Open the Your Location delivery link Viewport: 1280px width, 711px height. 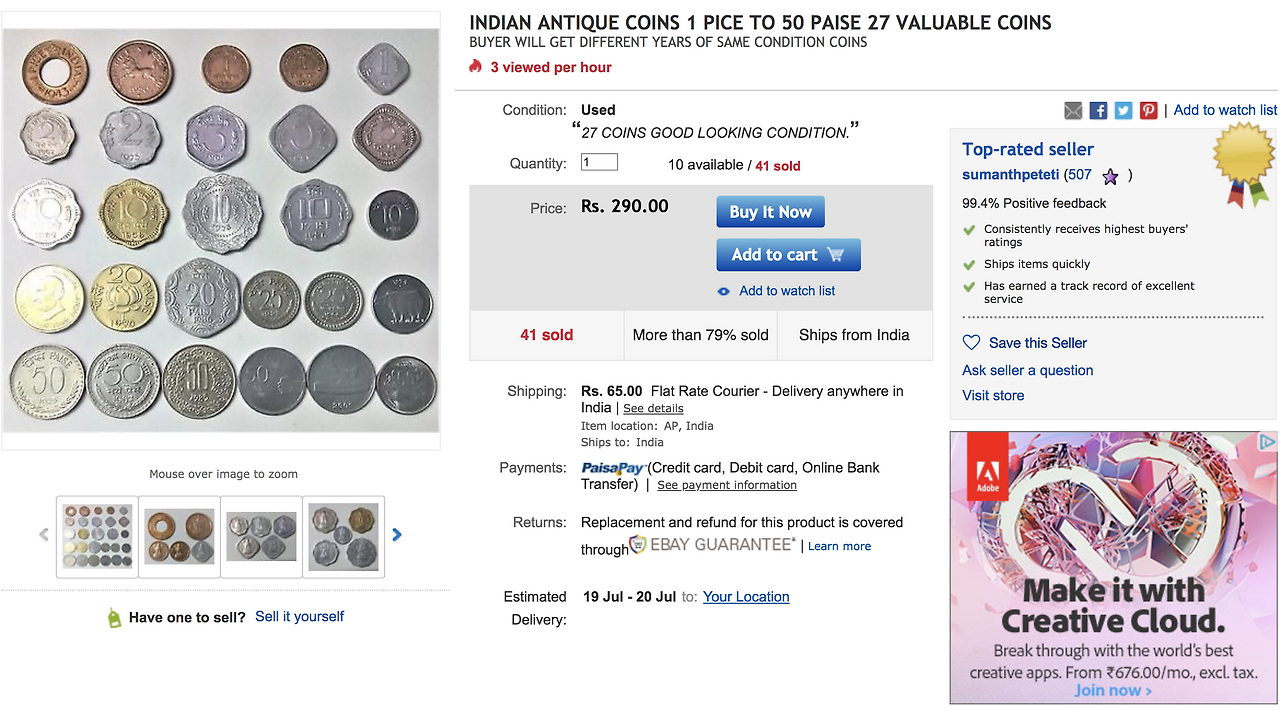(x=746, y=597)
